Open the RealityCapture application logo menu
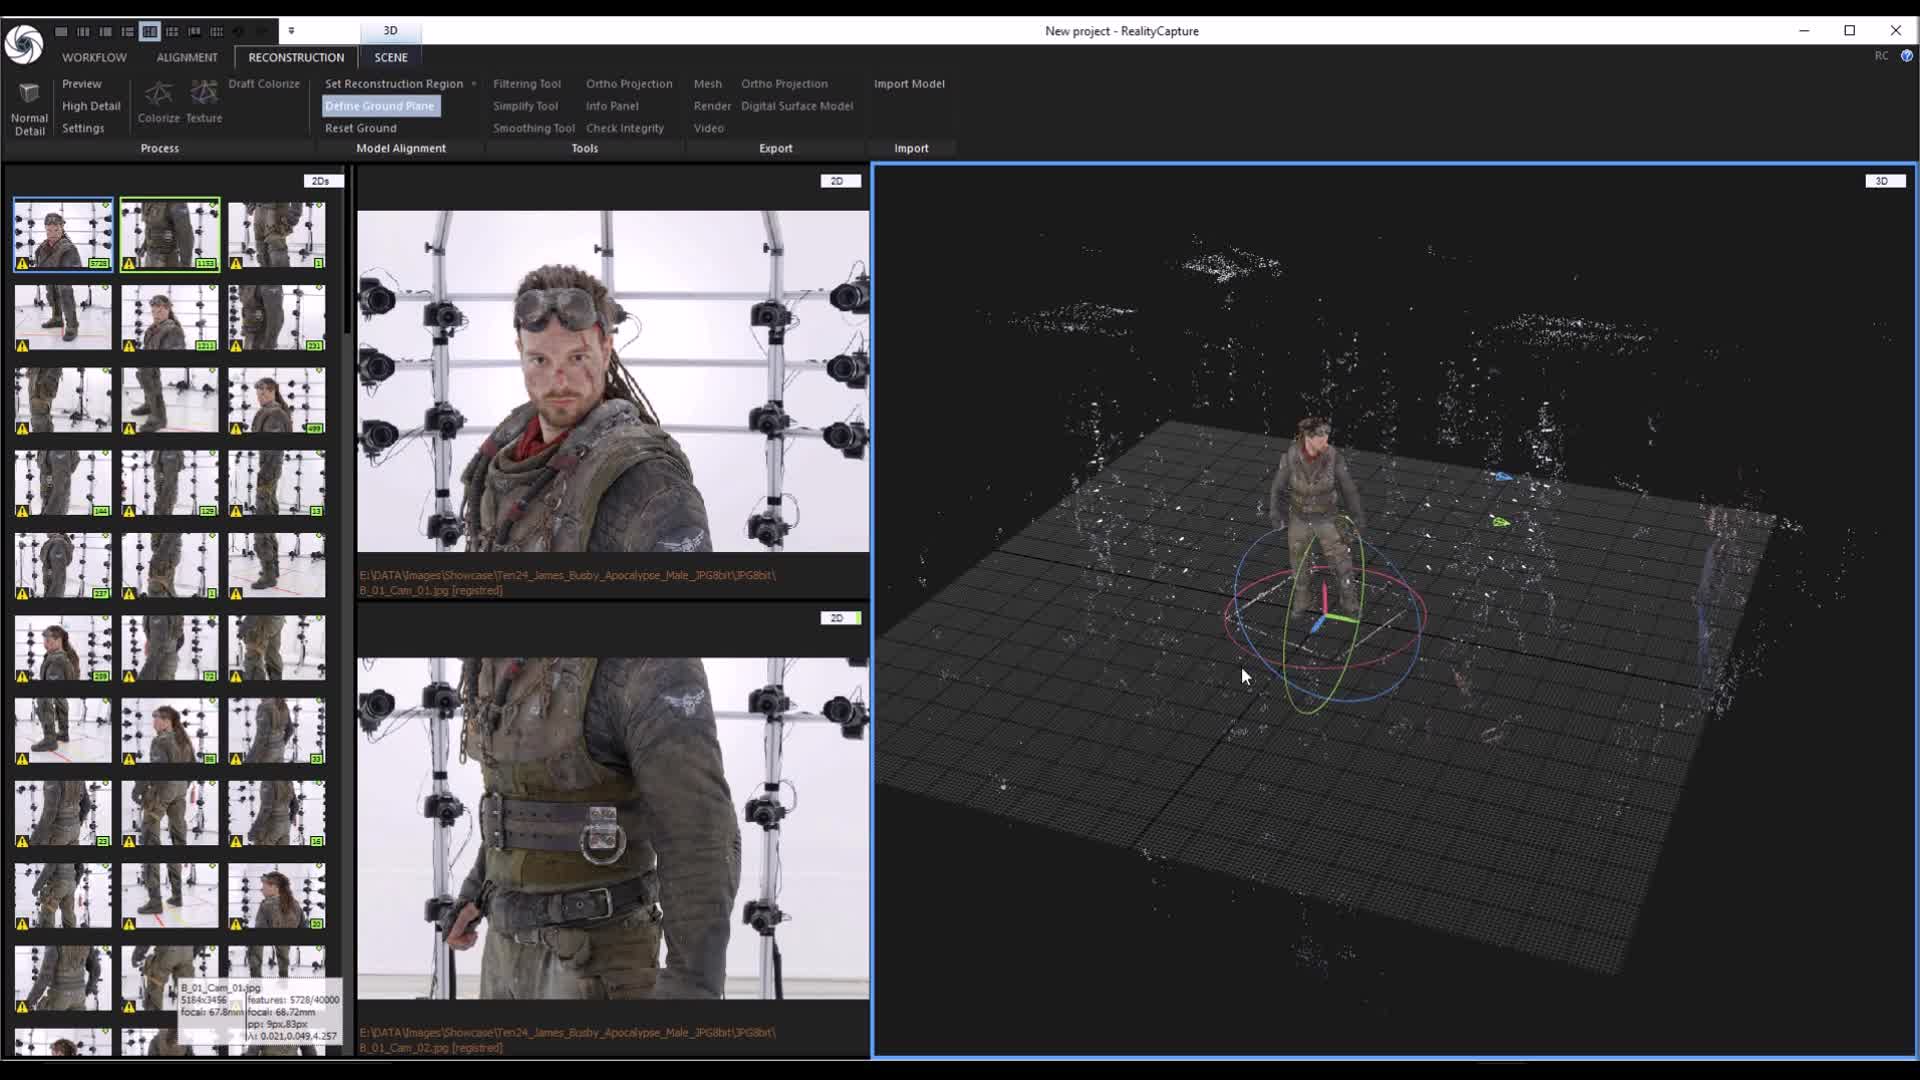 pyautogui.click(x=23, y=44)
